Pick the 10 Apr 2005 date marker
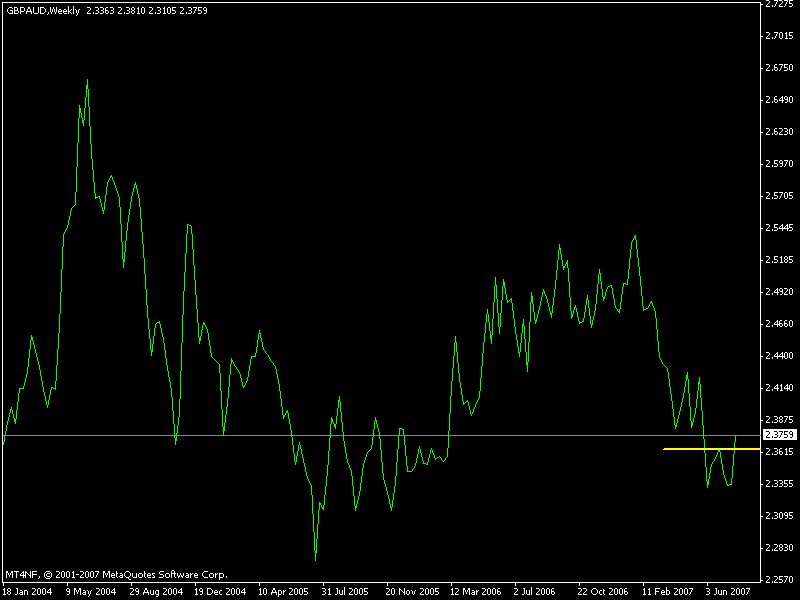 point(283,591)
